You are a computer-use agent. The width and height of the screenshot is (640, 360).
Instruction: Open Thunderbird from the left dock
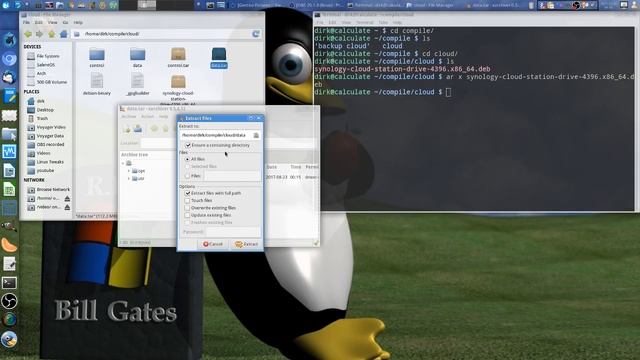point(9,77)
